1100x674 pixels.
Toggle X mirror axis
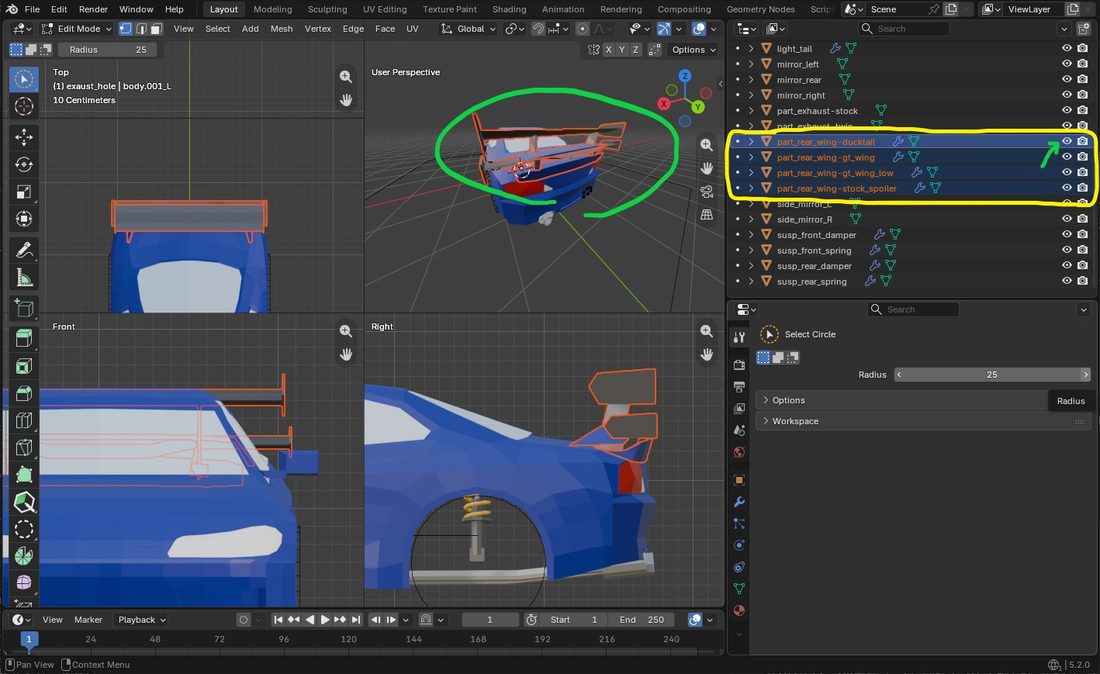click(x=608, y=50)
